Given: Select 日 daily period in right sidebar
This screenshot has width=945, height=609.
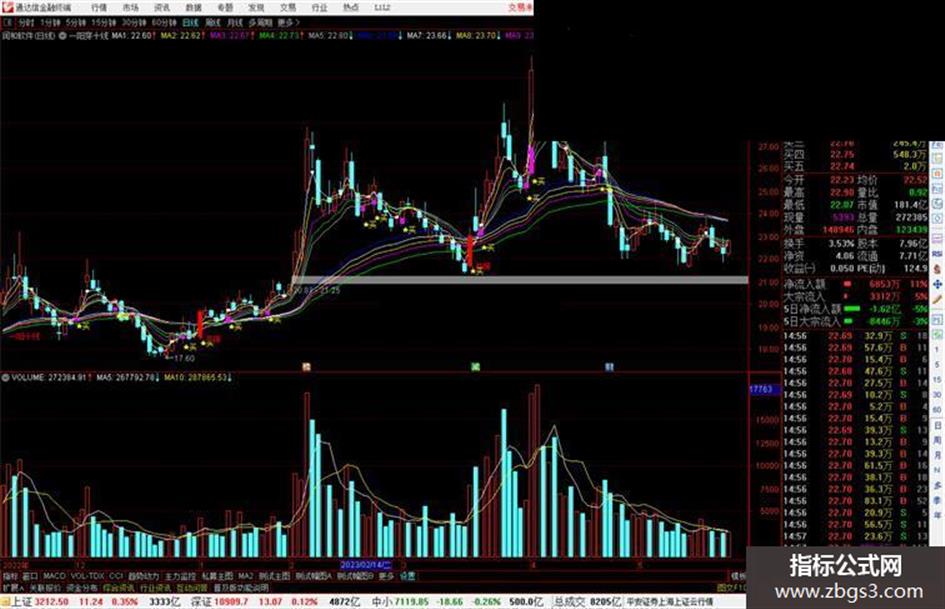Looking at the screenshot, I should pos(937,426).
